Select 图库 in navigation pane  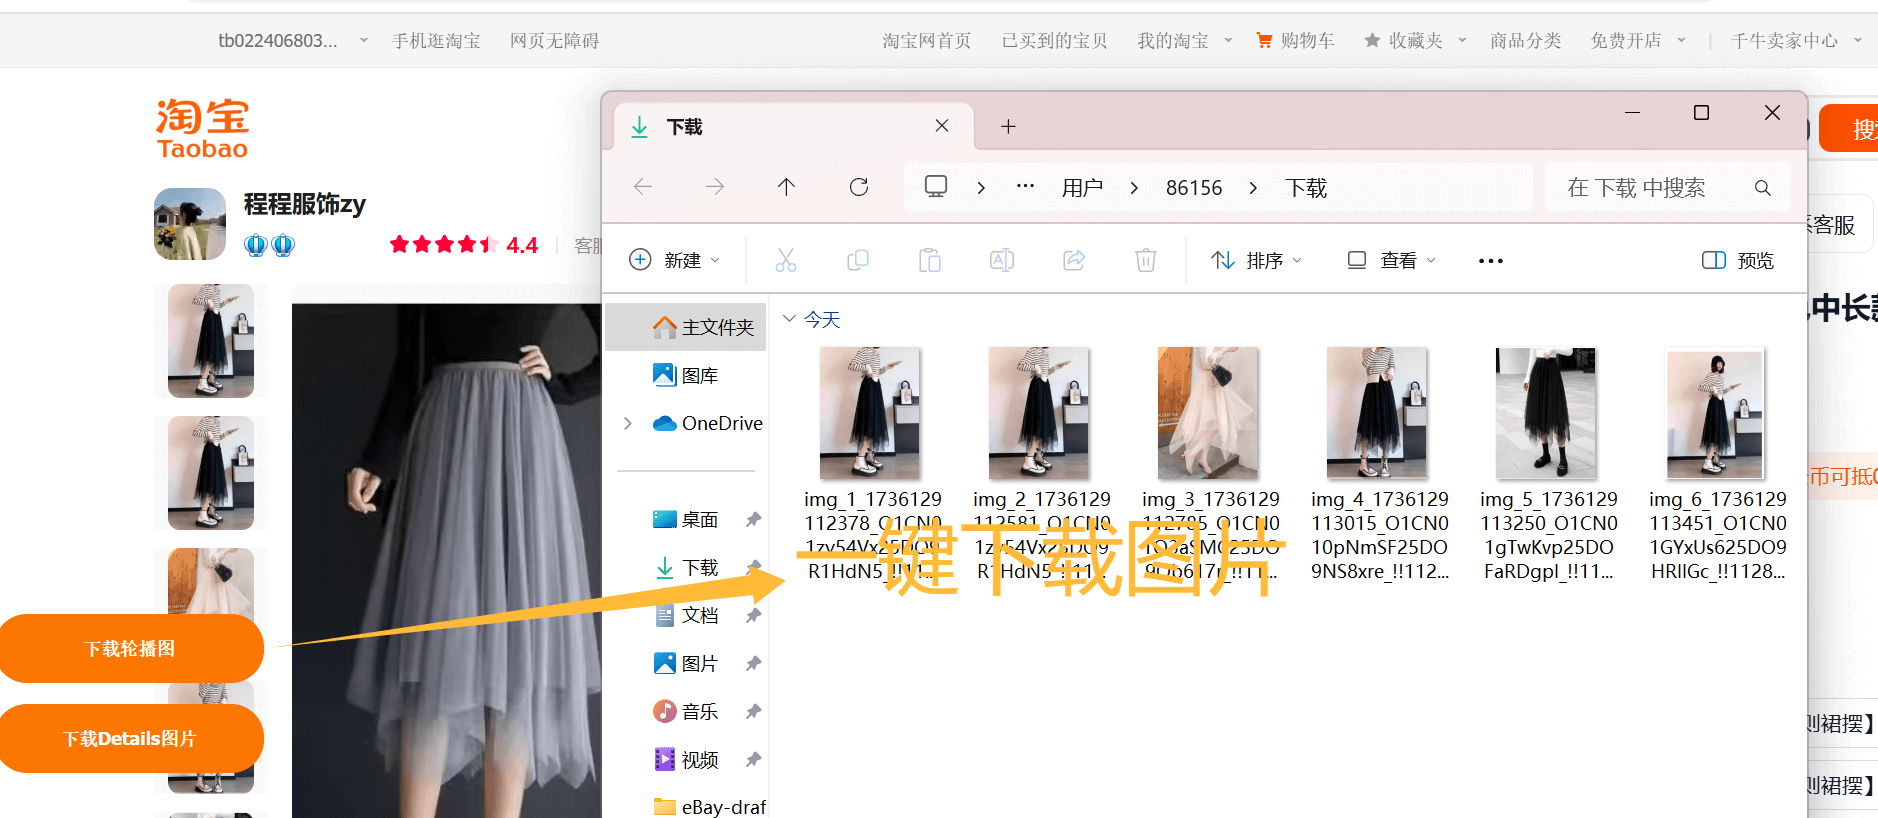click(x=686, y=375)
